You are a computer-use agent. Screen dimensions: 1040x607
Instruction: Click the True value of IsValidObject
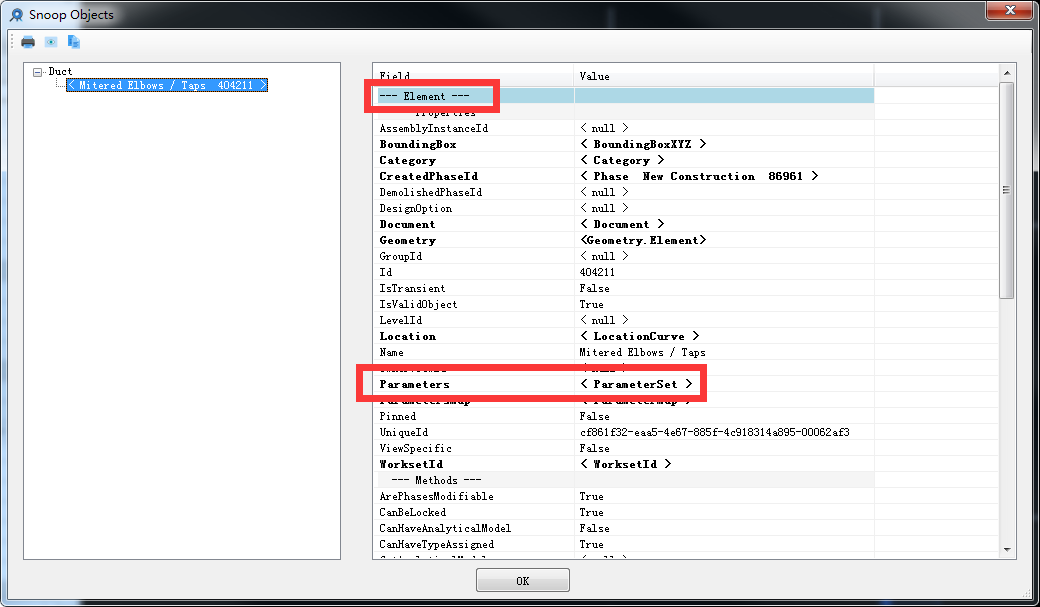pyautogui.click(x=592, y=304)
